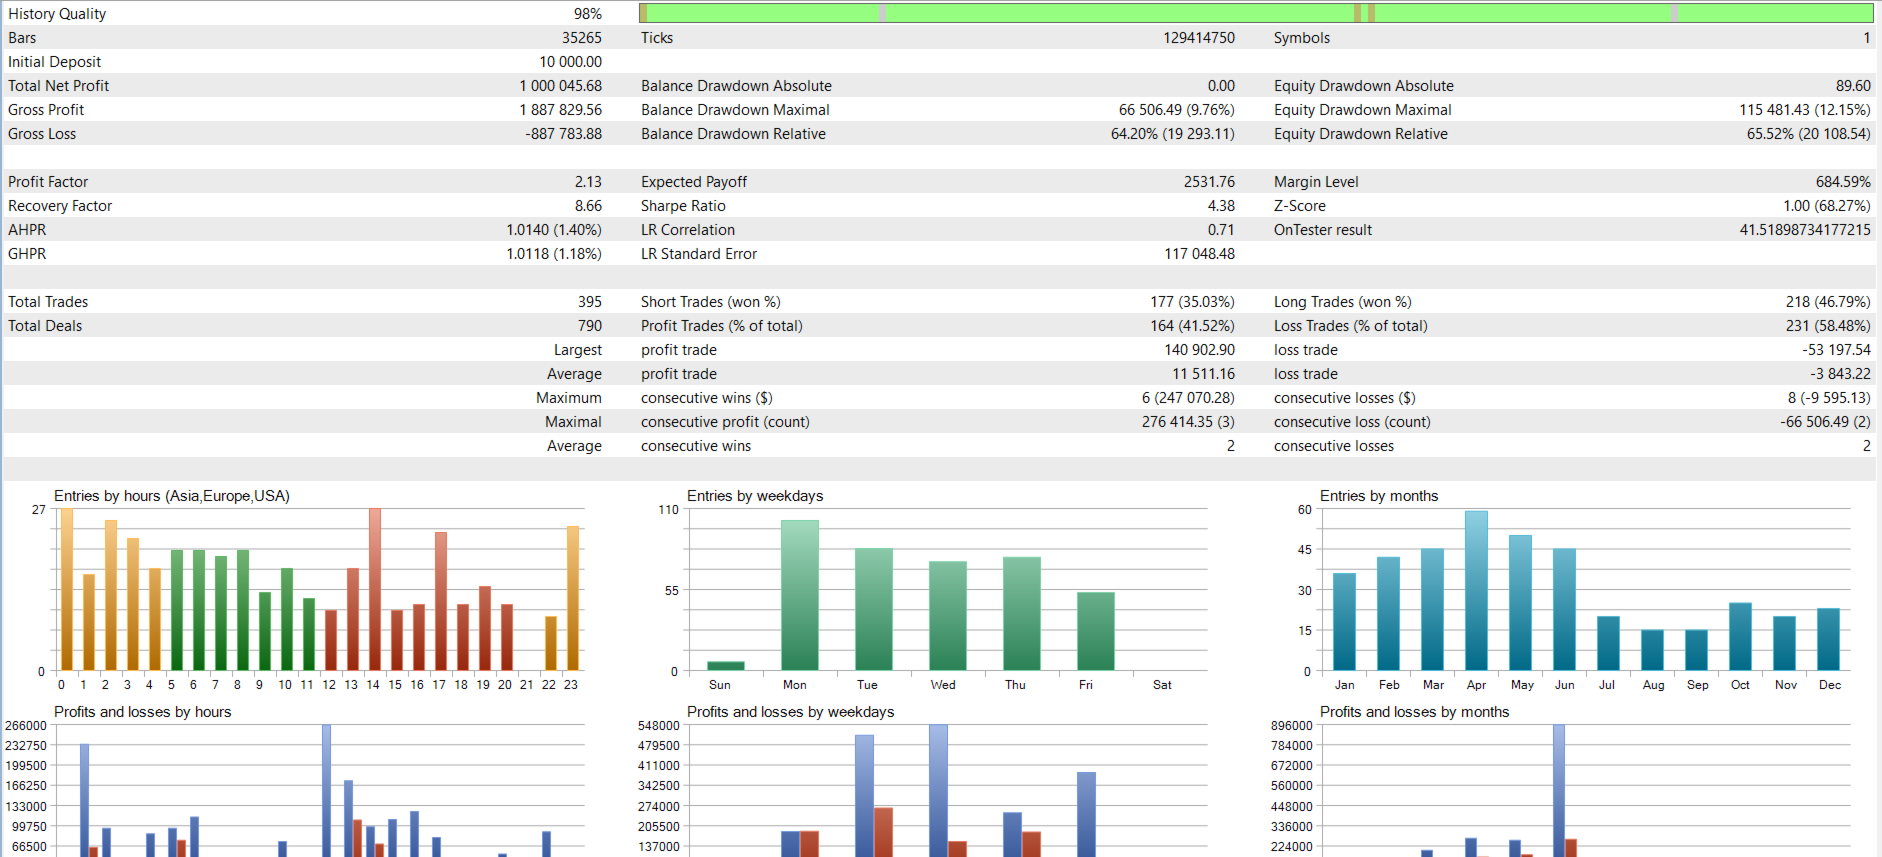Screen dimensions: 1882x857
Task: Click the Fri bar in Entries by weekdays
Action: [1096, 631]
